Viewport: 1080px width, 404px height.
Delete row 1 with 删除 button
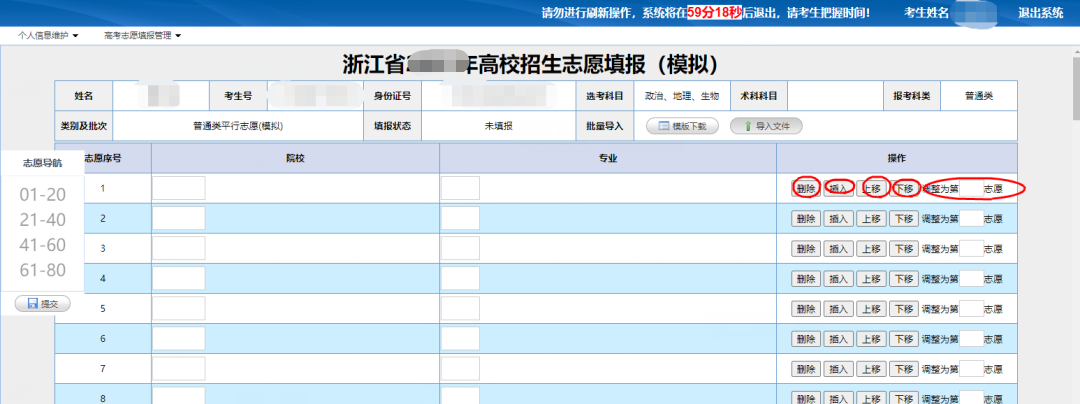coord(805,188)
